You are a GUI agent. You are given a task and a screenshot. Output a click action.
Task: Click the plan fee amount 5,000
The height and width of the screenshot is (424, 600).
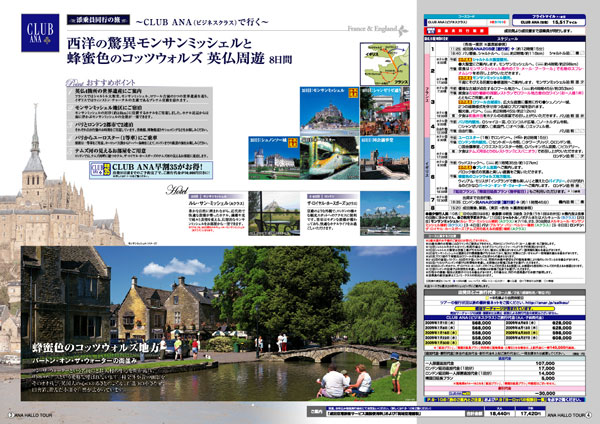tap(548, 378)
